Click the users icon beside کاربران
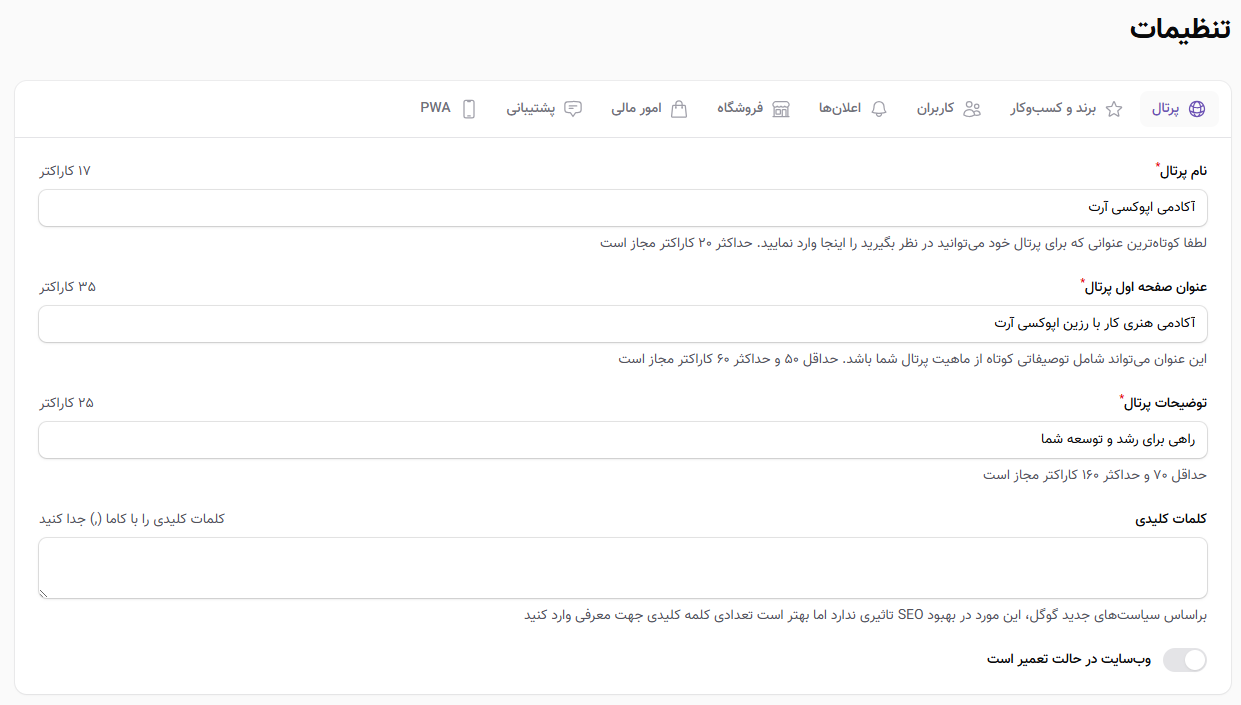The image size is (1241, 705). click(x=972, y=109)
